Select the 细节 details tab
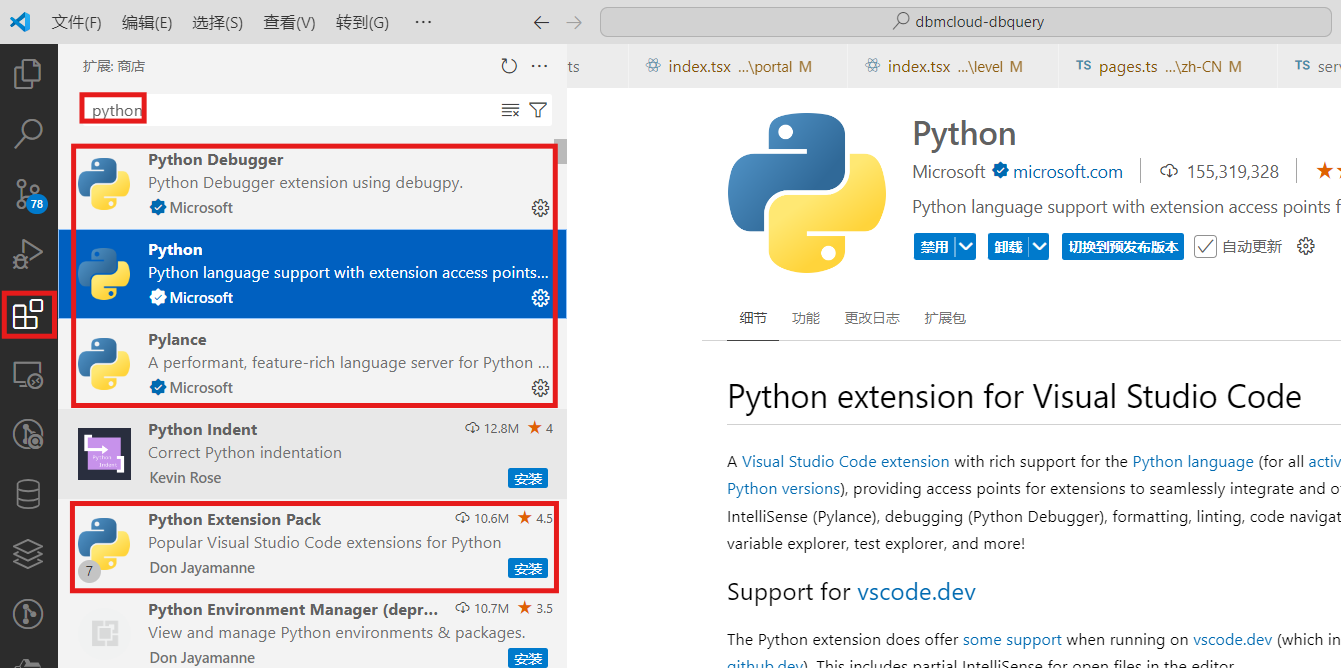This screenshot has height=668, width=1341. click(x=753, y=318)
